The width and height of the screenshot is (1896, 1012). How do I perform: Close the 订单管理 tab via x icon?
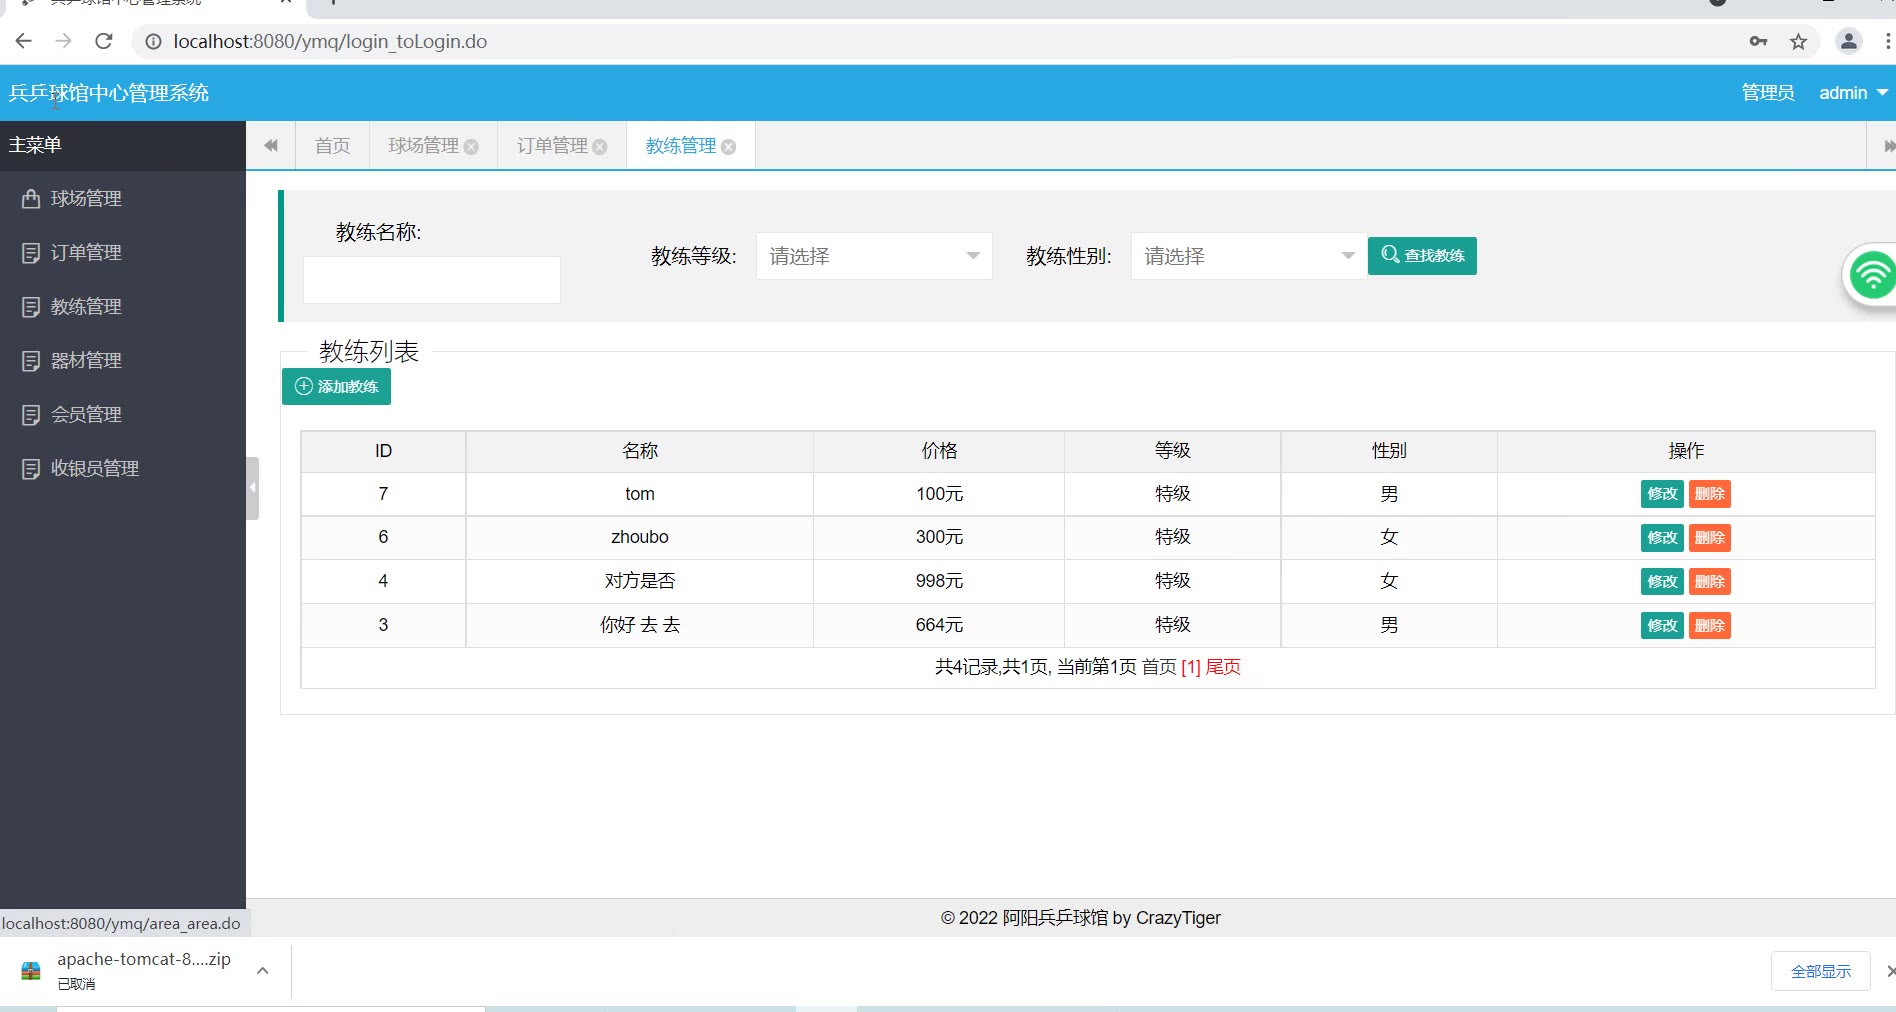click(600, 147)
